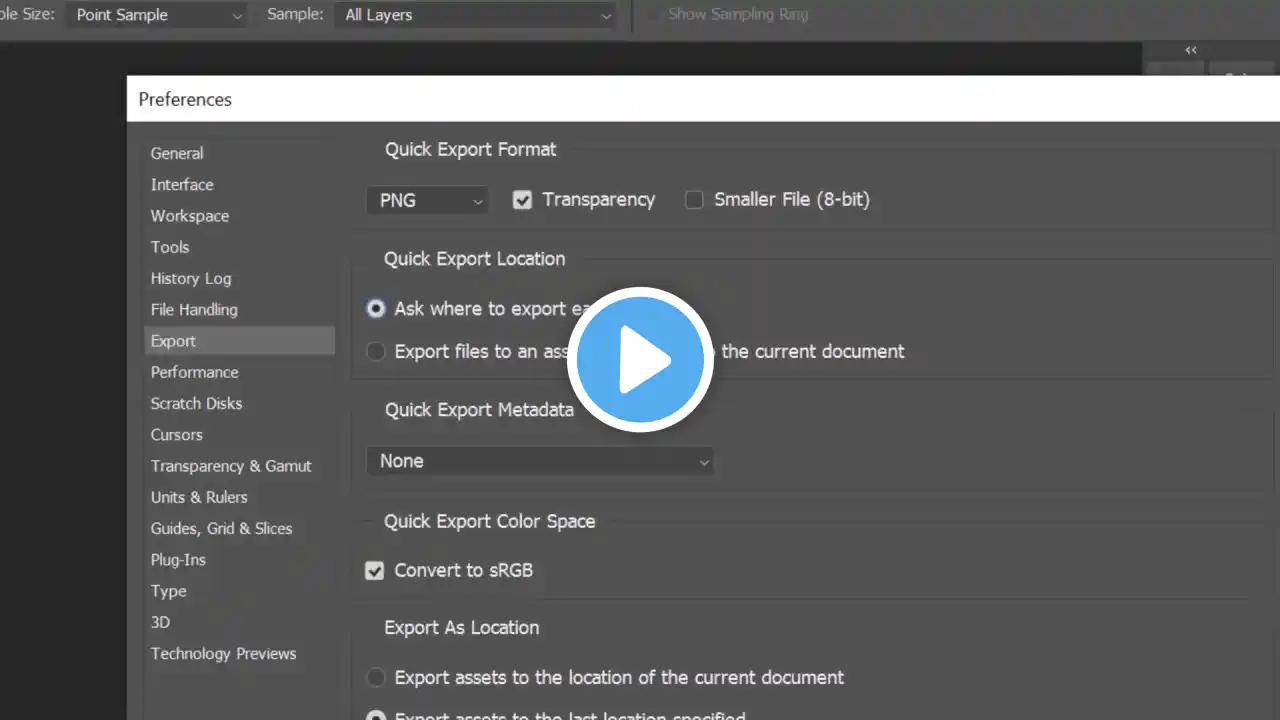Click the Quick Export Format heading
This screenshot has height=720, width=1280.
click(x=470, y=149)
